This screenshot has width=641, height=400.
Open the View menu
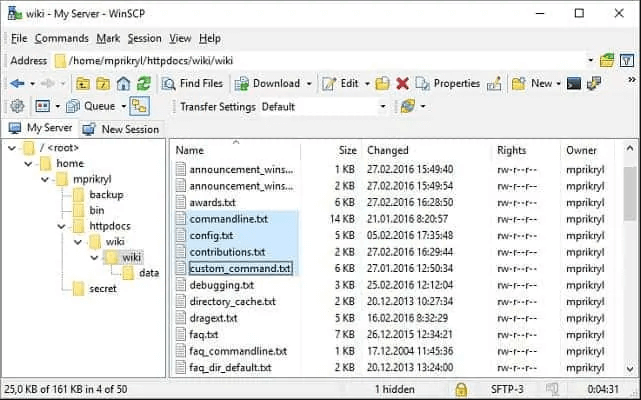[x=180, y=38]
